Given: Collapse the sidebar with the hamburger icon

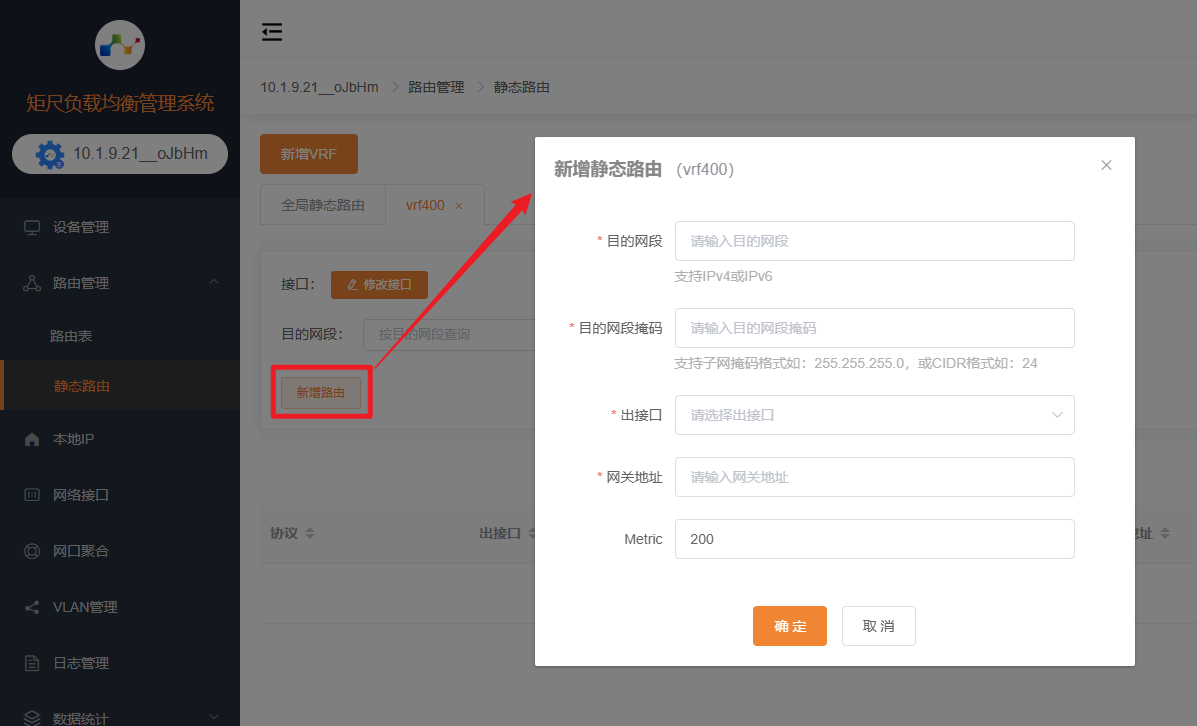Looking at the screenshot, I should click(x=272, y=33).
